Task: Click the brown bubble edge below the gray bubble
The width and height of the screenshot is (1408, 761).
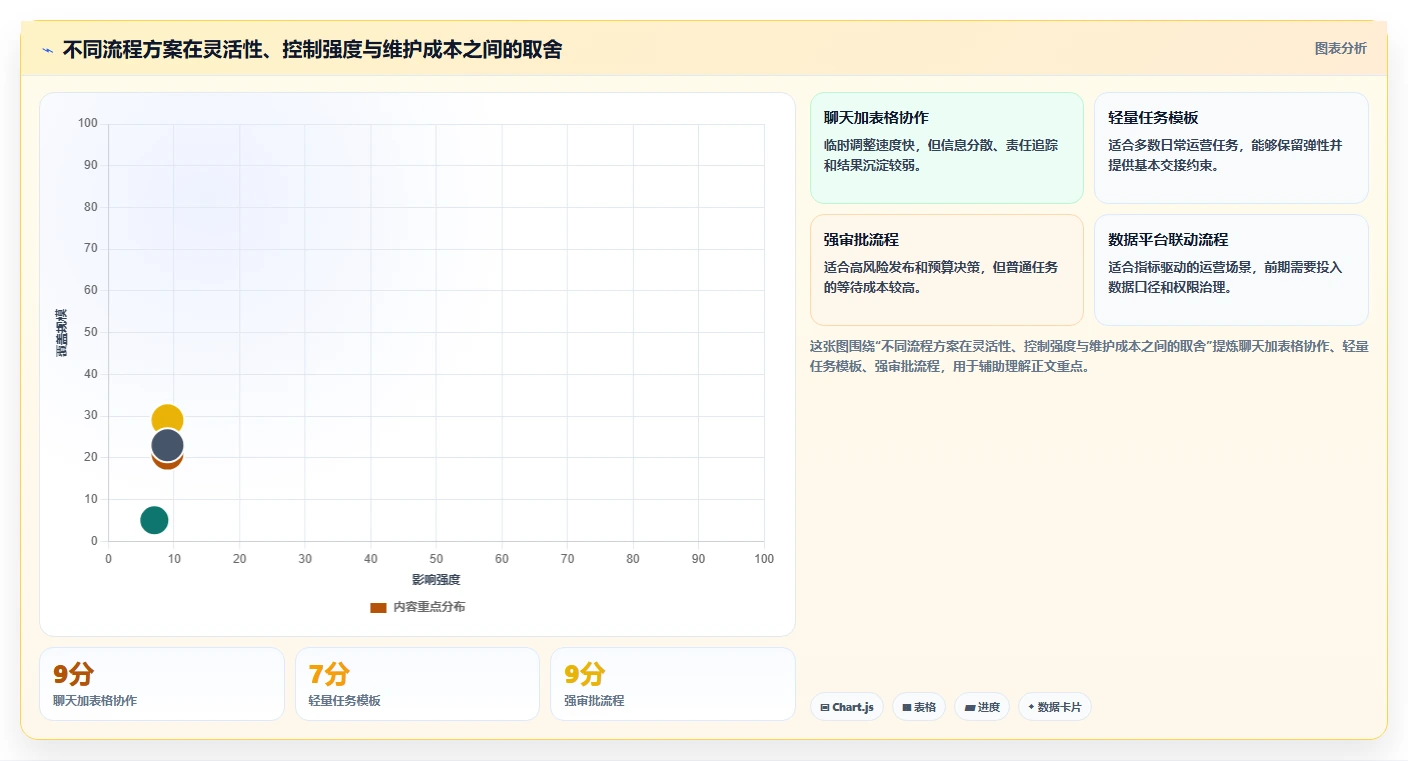Action: 167,464
